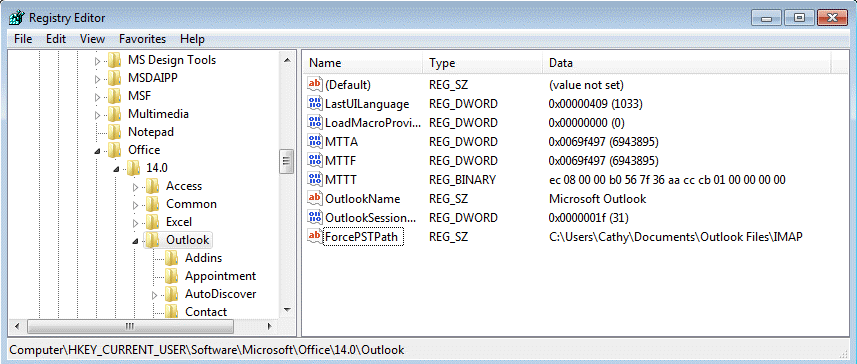Select the Addins folder icon

click(x=171, y=258)
